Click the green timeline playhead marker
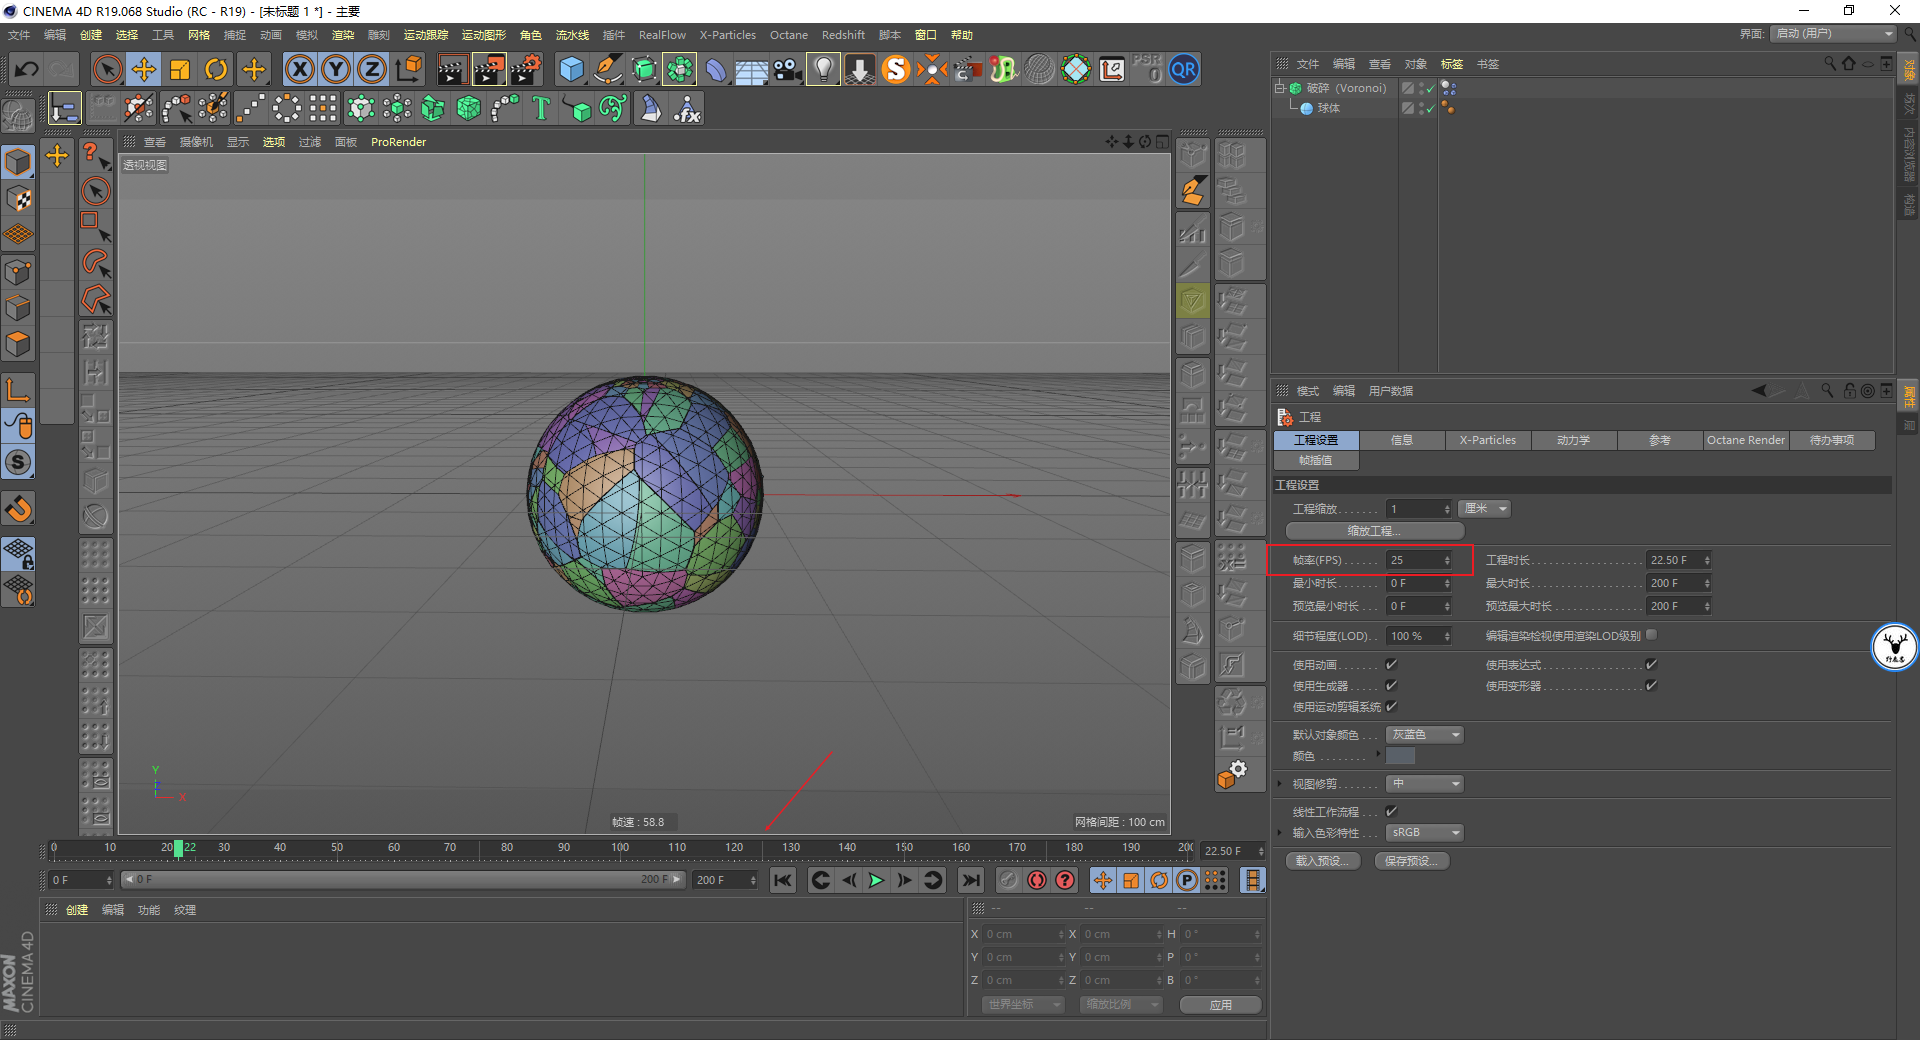Image resolution: width=1920 pixels, height=1040 pixels. pyautogui.click(x=178, y=848)
